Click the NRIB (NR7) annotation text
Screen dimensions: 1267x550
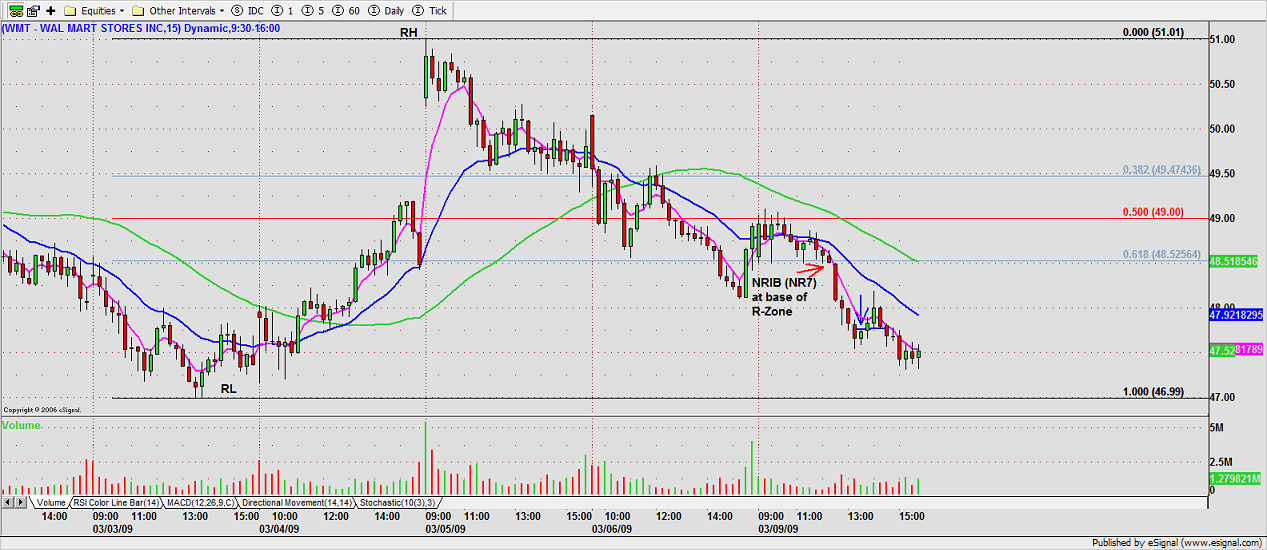click(x=784, y=283)
